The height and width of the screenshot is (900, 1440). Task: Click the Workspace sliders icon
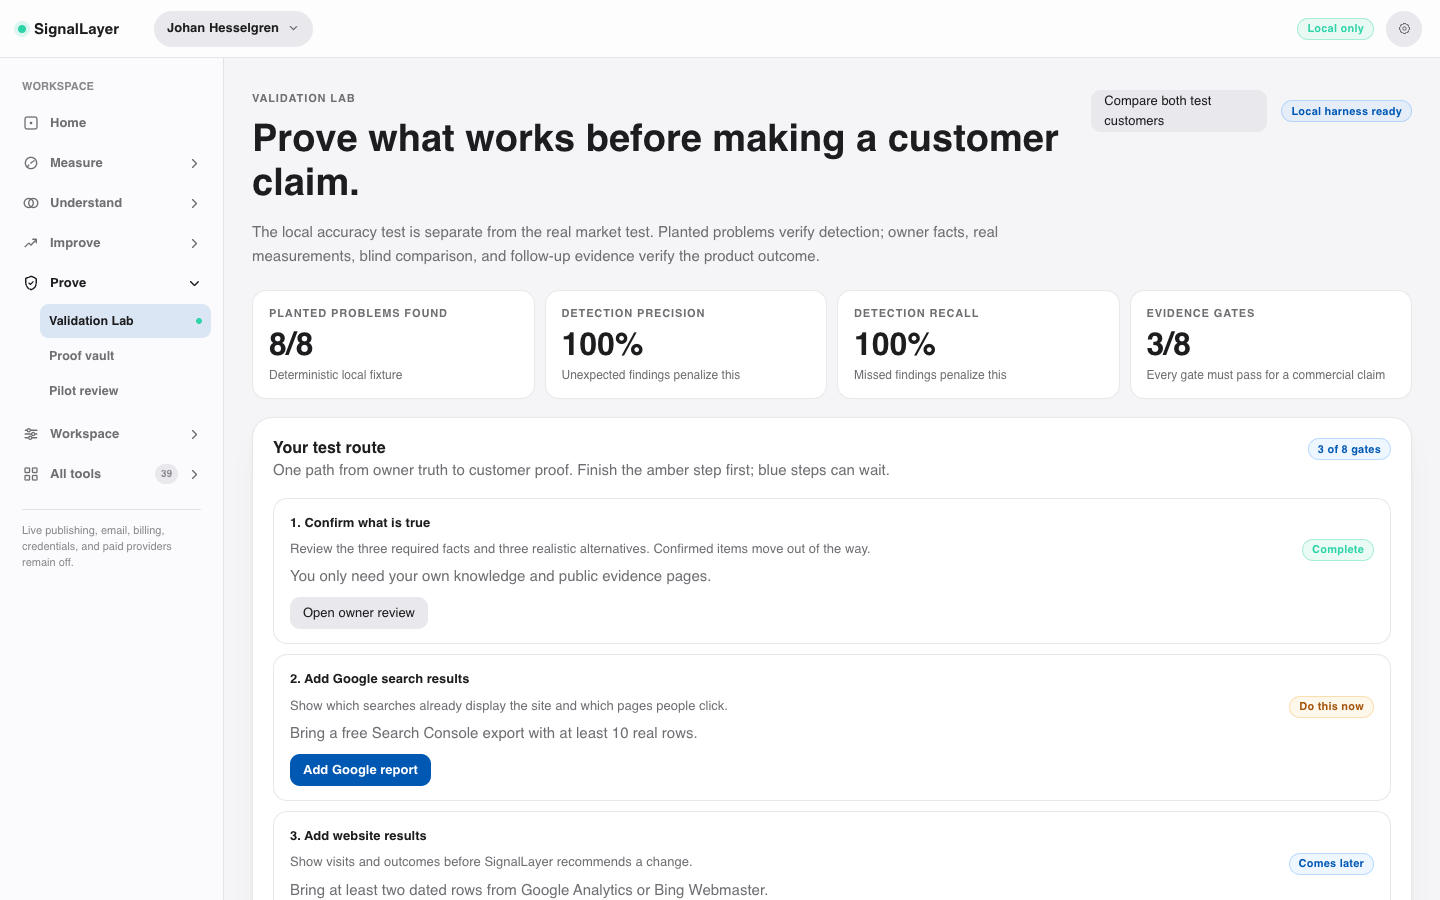click(31, 434)
